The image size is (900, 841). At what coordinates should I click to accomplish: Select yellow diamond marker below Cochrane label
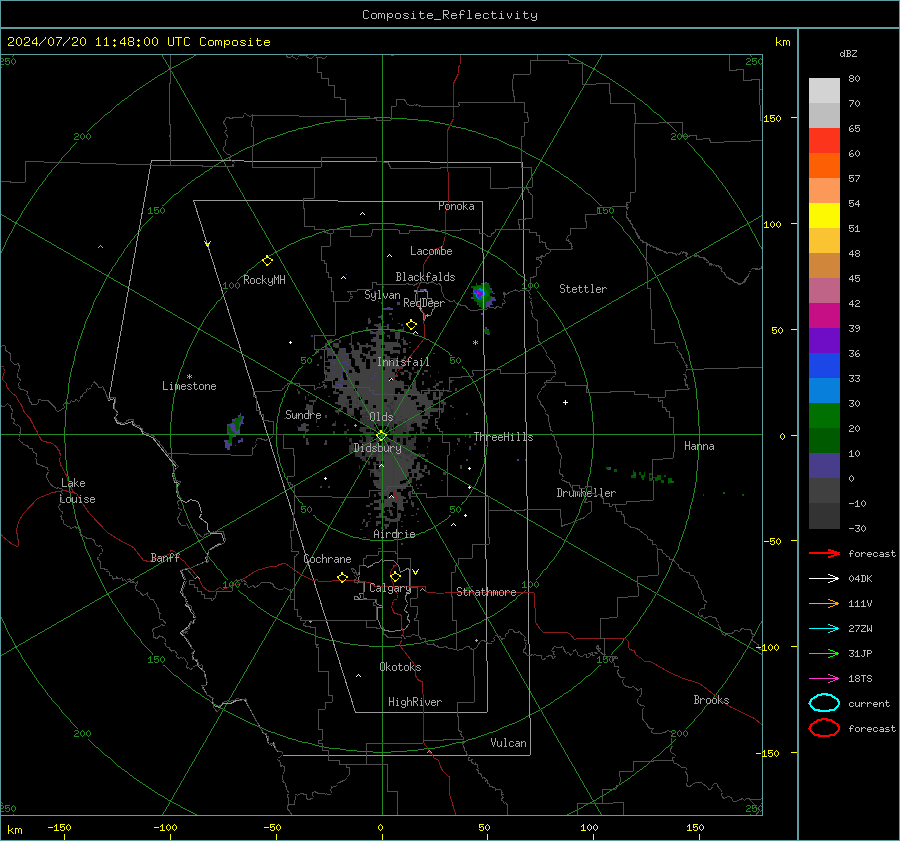[342, 577]
